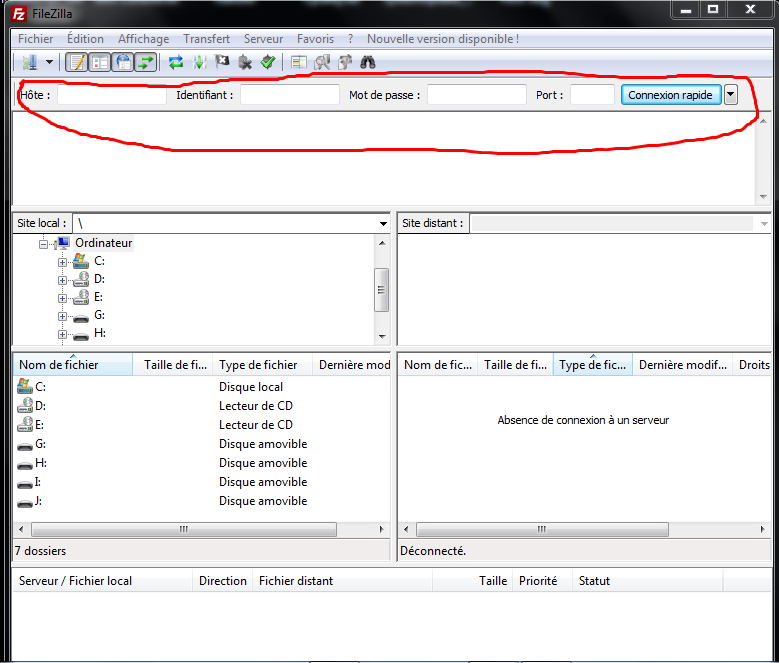Viewport: 779px width, 663px height.
Task: Select D: CD drive icon in tree
Action: pyautogui.click(x=80, y=279)
